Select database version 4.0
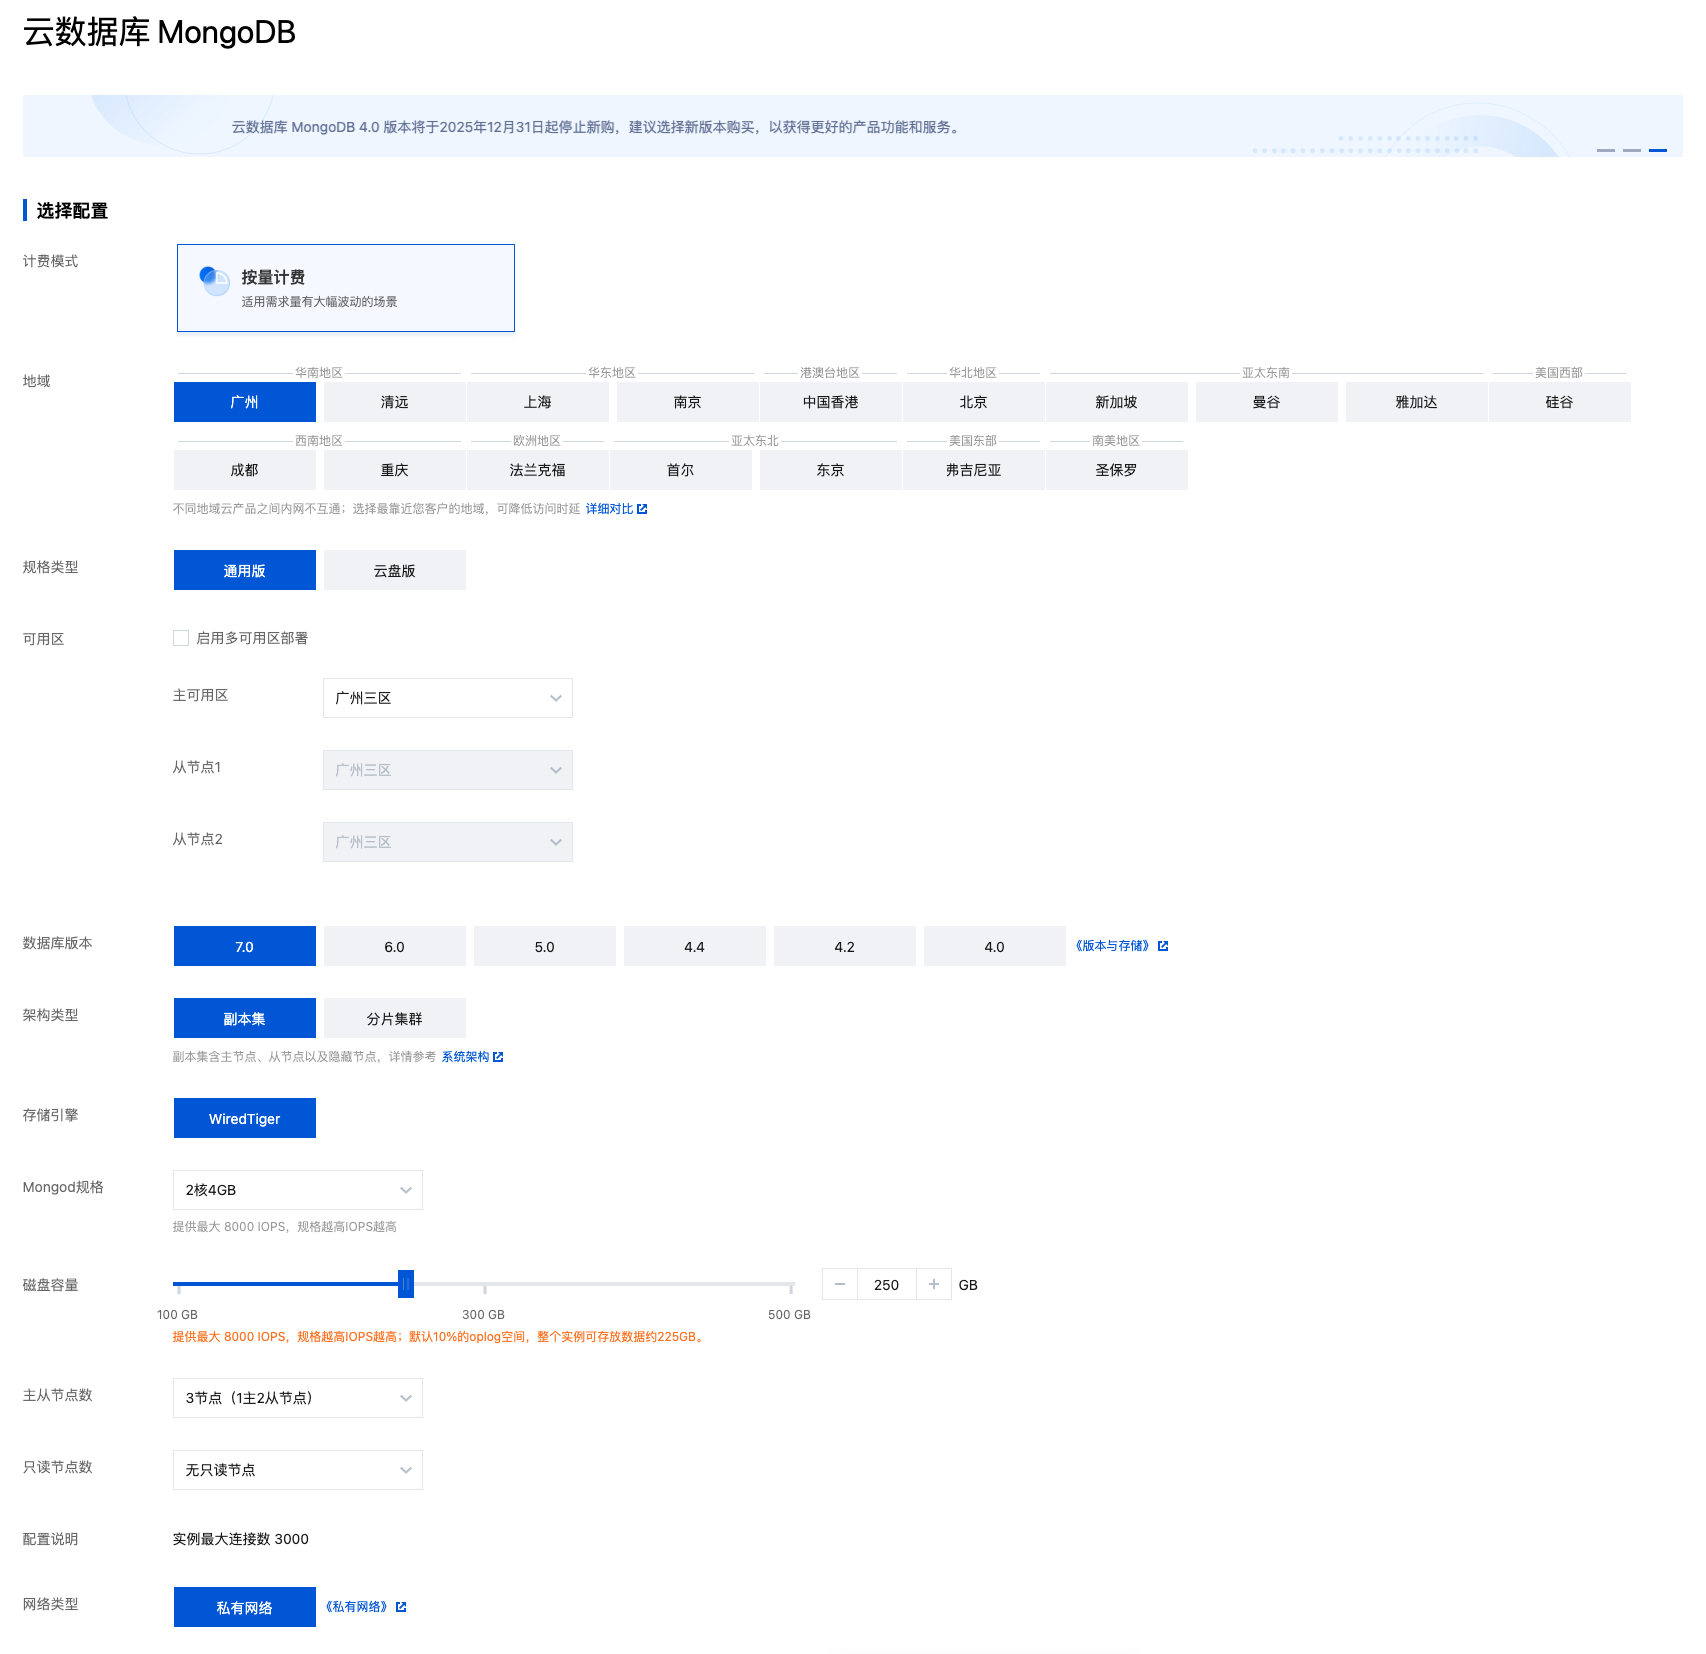The width and height of the screenshot is (1706, 1654). click(x=995, y=946)
